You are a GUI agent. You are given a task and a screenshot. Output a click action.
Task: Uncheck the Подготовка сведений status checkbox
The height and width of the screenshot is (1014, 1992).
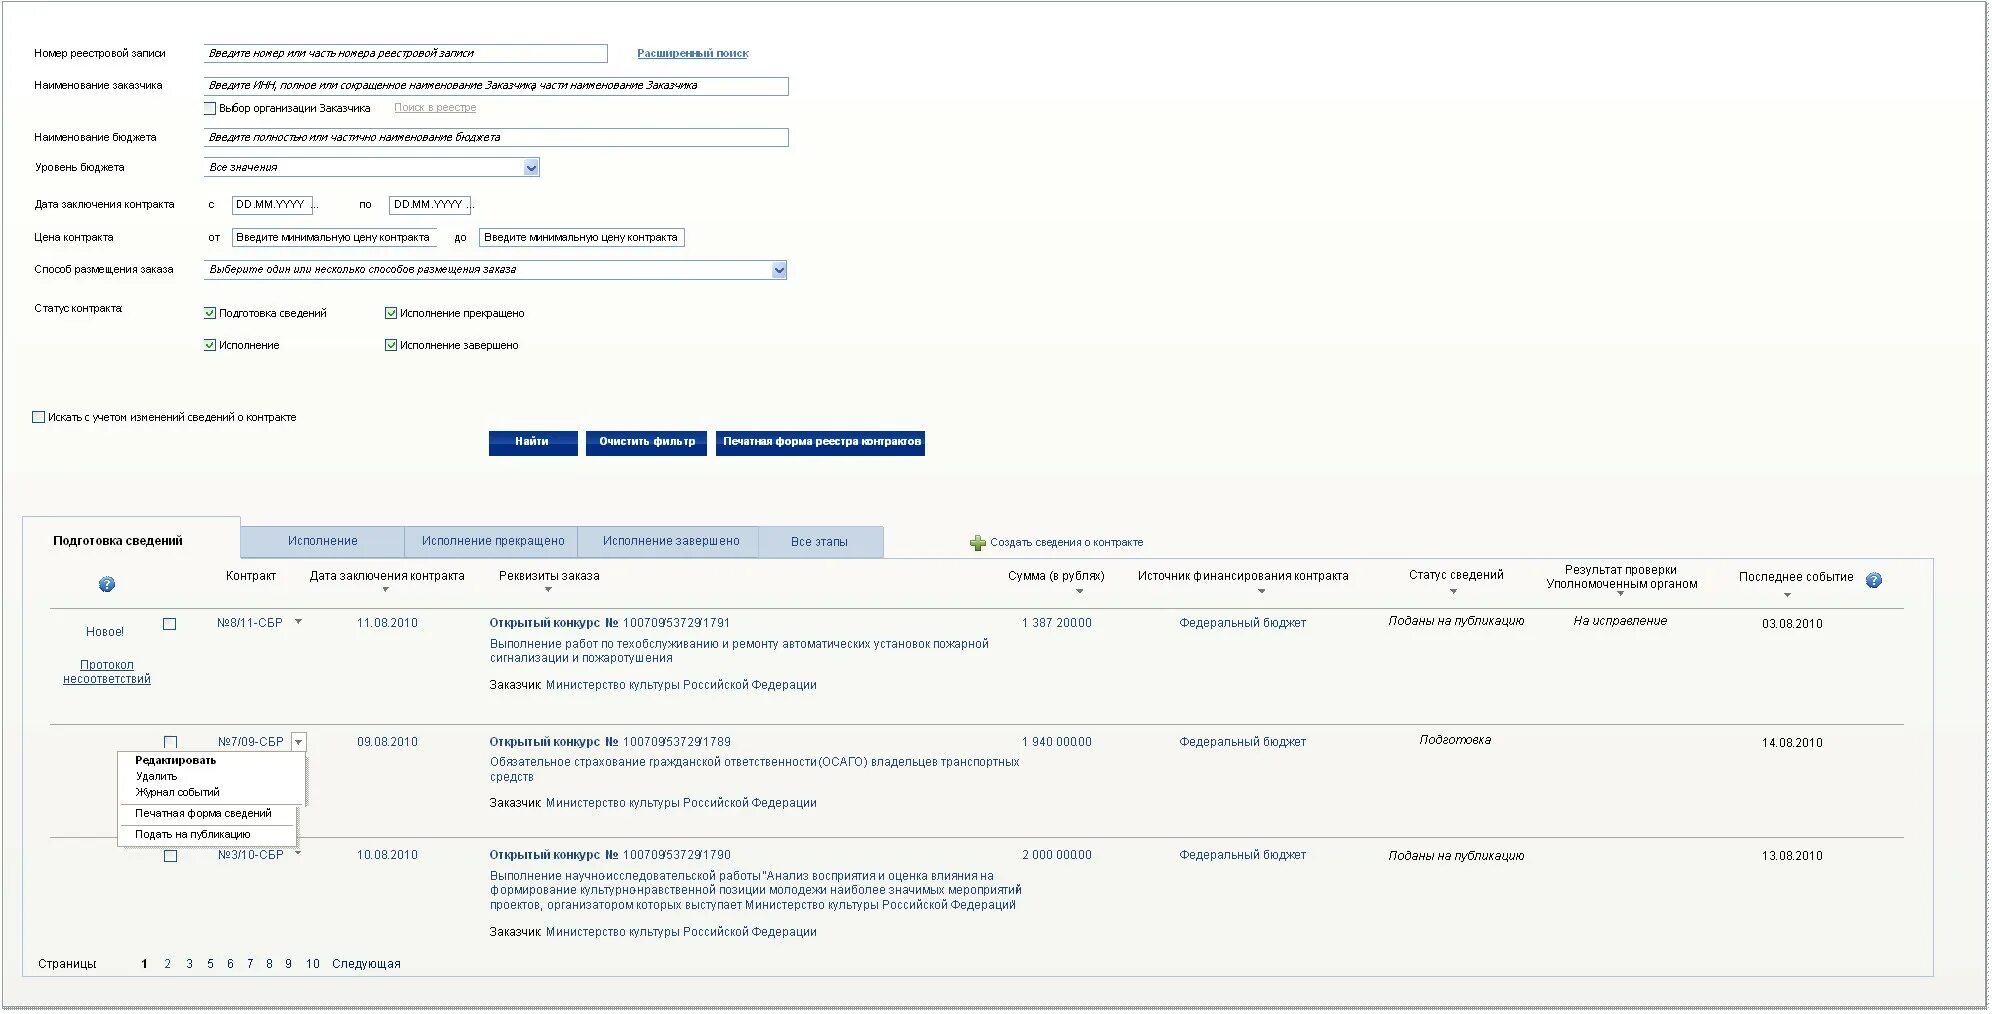[210, 313]
